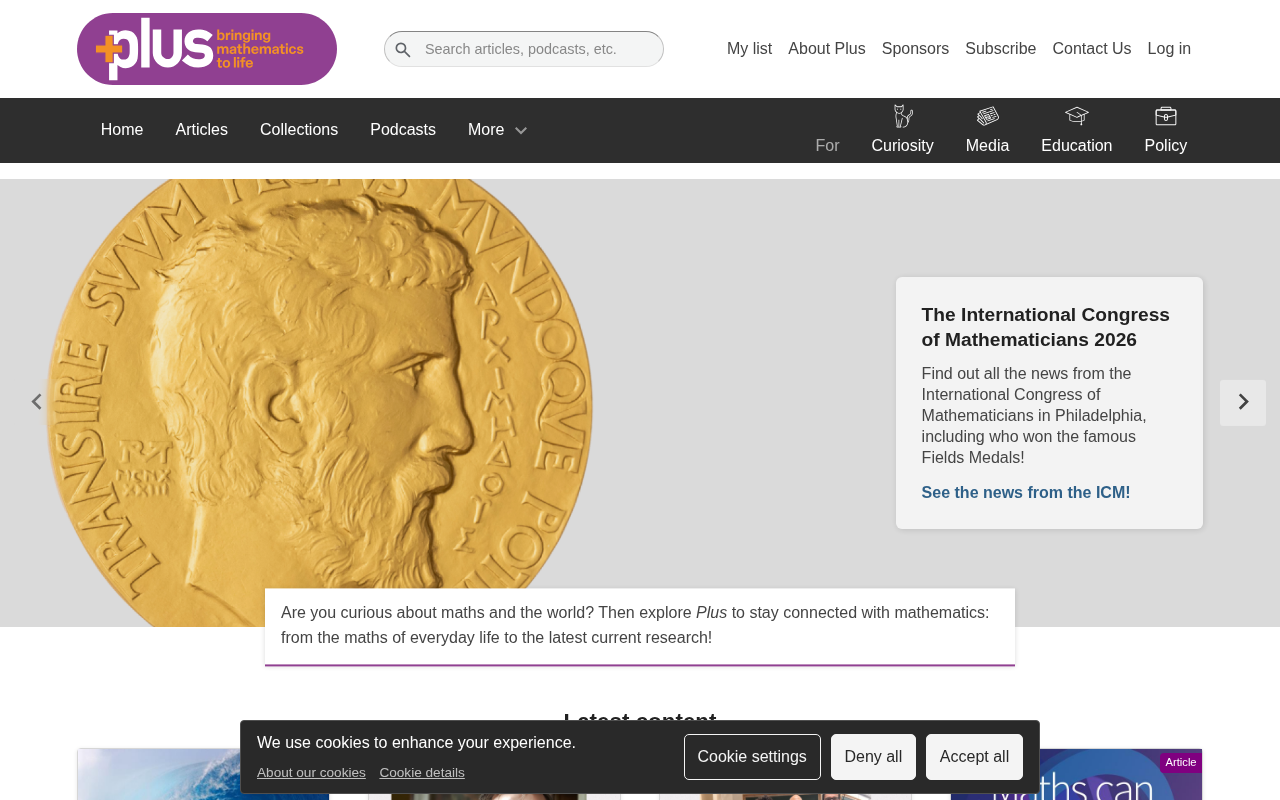Screen dimensions: 1280x800
Task: Click the Plus magazine logo
Action: click(207, 49)
